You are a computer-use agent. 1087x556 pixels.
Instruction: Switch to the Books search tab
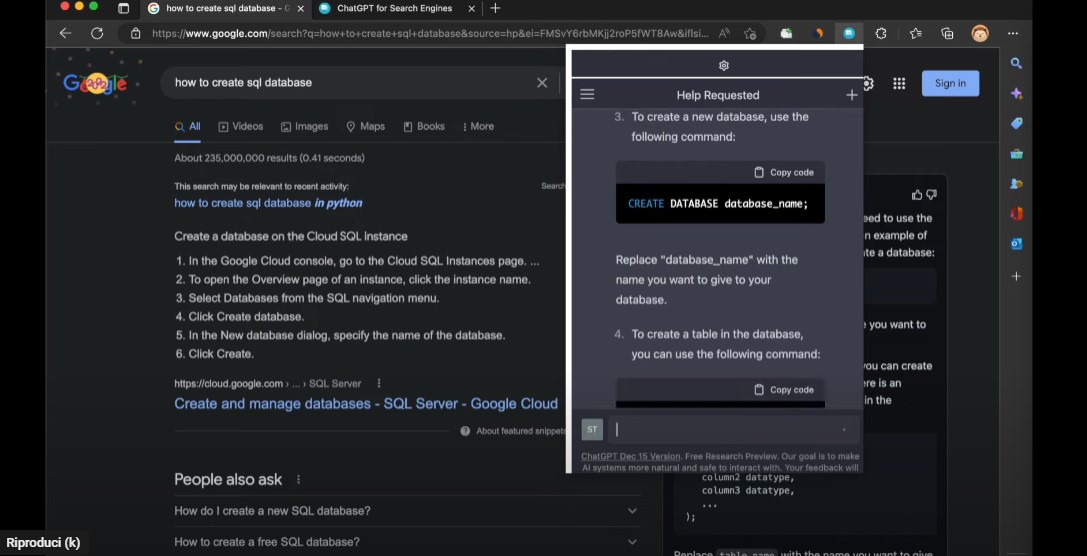(x=424, y=126)
